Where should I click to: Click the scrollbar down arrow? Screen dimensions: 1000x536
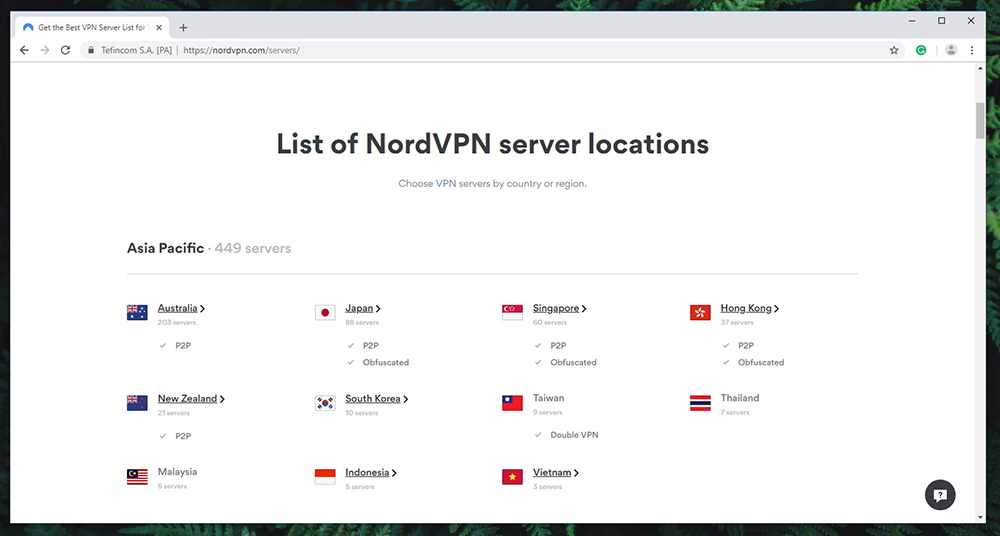pos(980,517)
